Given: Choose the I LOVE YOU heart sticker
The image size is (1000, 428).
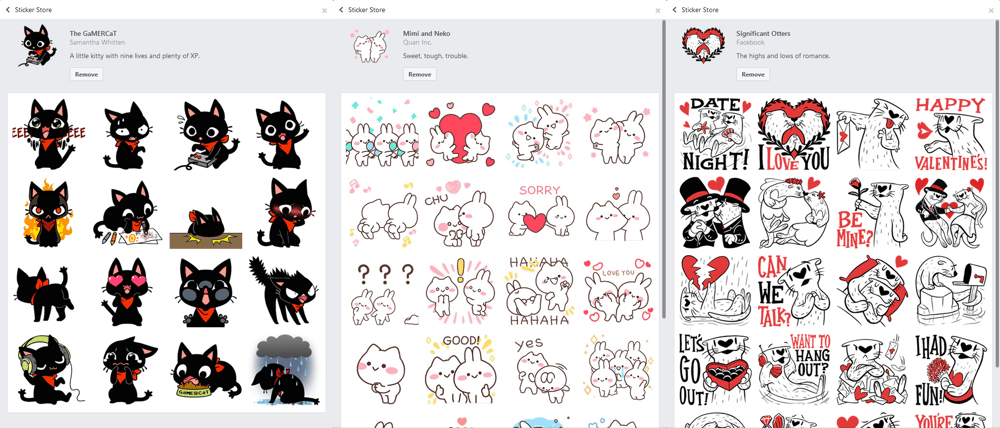Looking at the screenshot, I should pos(793,134).
